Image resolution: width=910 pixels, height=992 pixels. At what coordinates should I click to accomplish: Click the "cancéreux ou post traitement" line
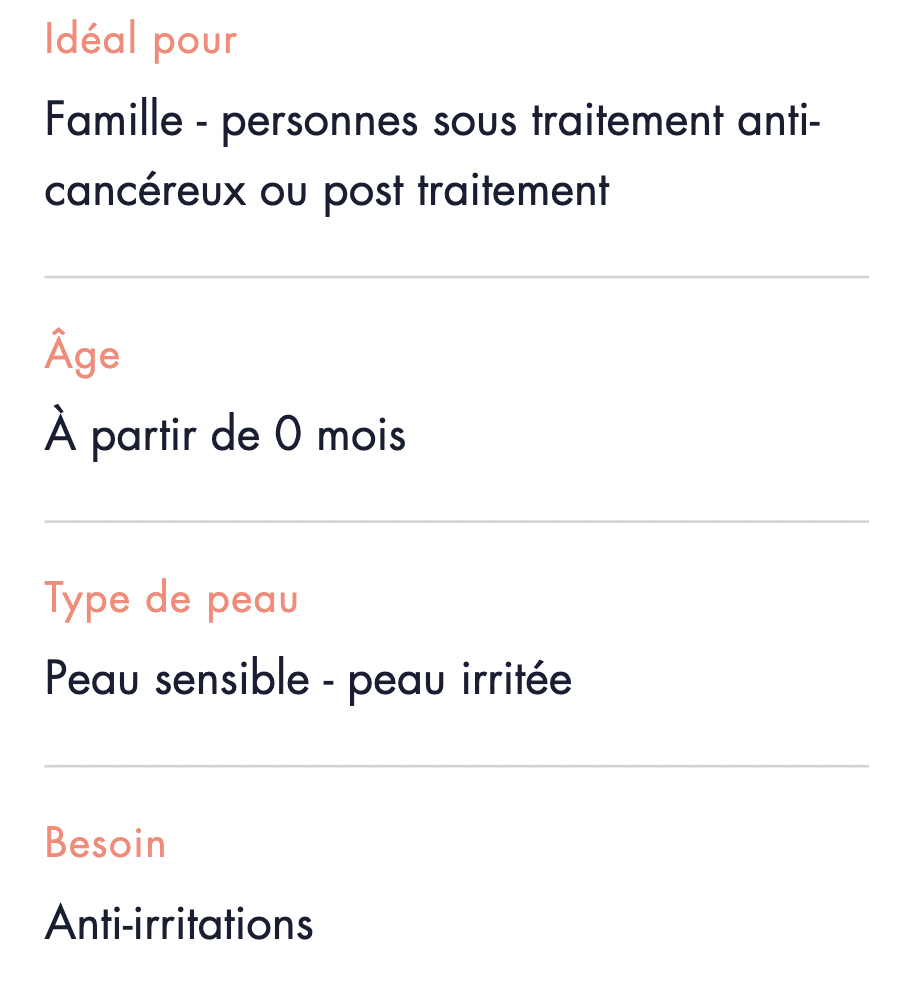[x=327, y=192]
